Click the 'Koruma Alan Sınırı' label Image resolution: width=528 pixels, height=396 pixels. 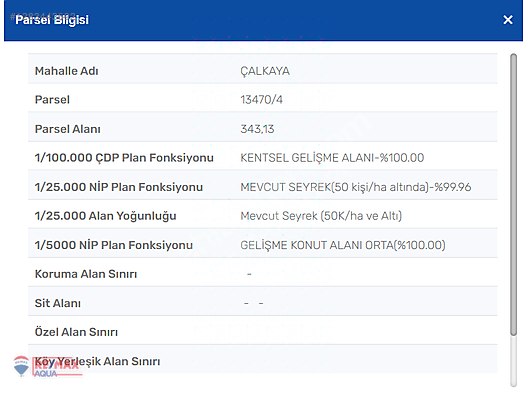(86, 274)
